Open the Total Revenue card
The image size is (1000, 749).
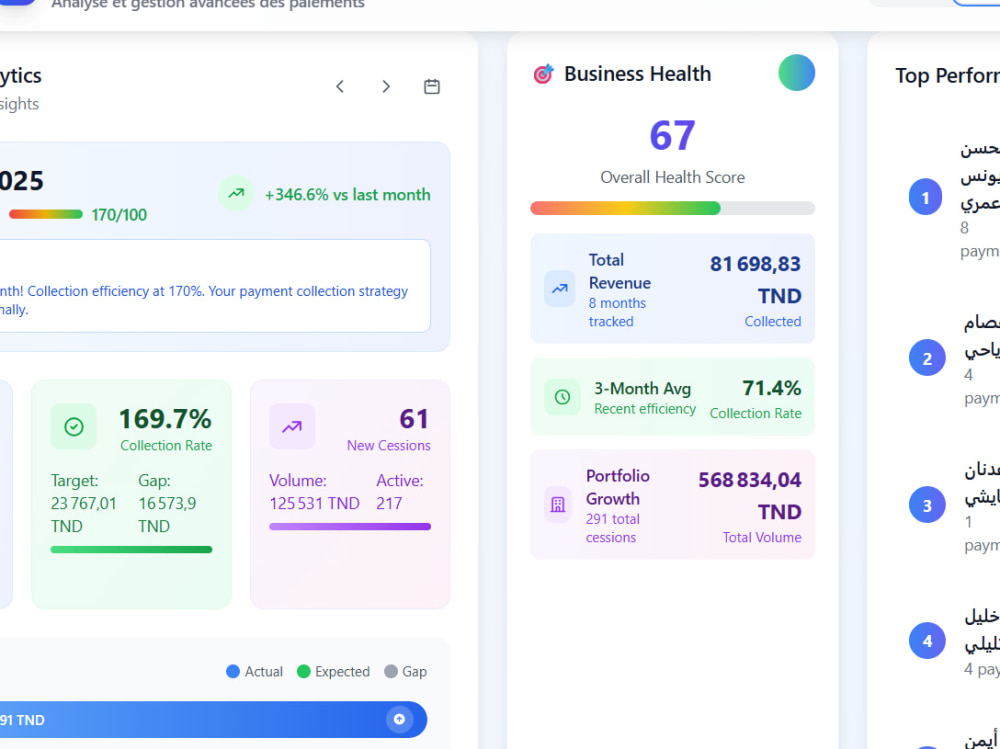[x=672, y=289]
